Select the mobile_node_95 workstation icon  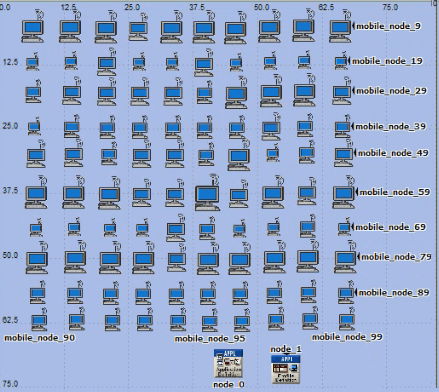point(209,320)
